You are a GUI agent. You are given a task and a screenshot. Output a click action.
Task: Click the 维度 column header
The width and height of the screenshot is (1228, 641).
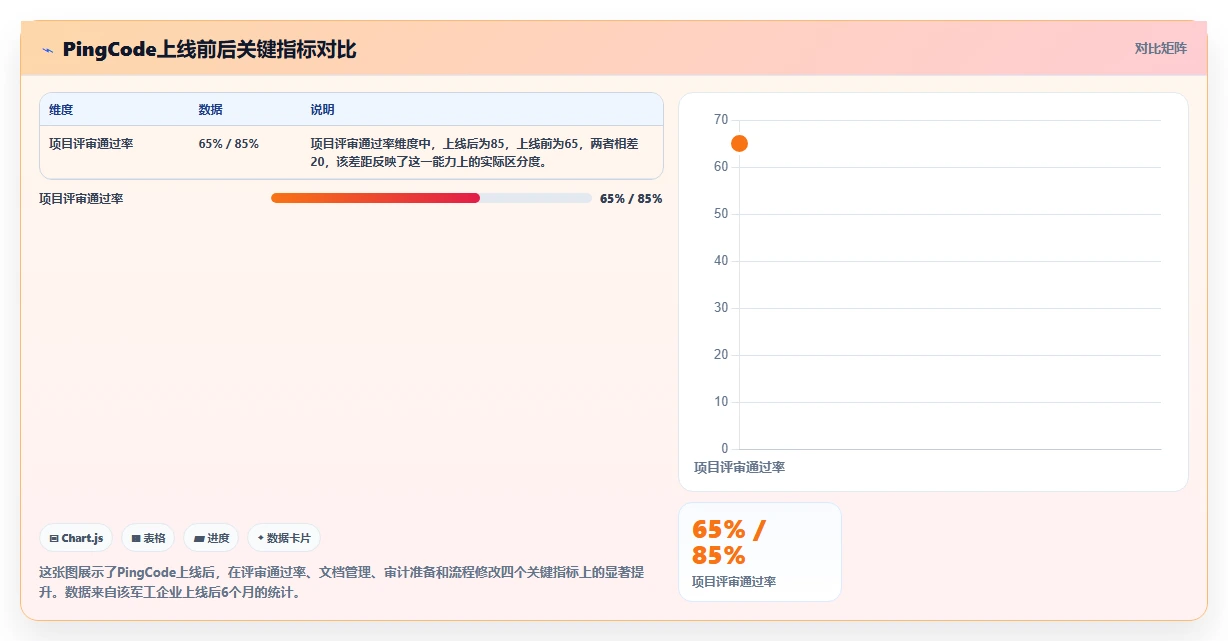point(61,110)
